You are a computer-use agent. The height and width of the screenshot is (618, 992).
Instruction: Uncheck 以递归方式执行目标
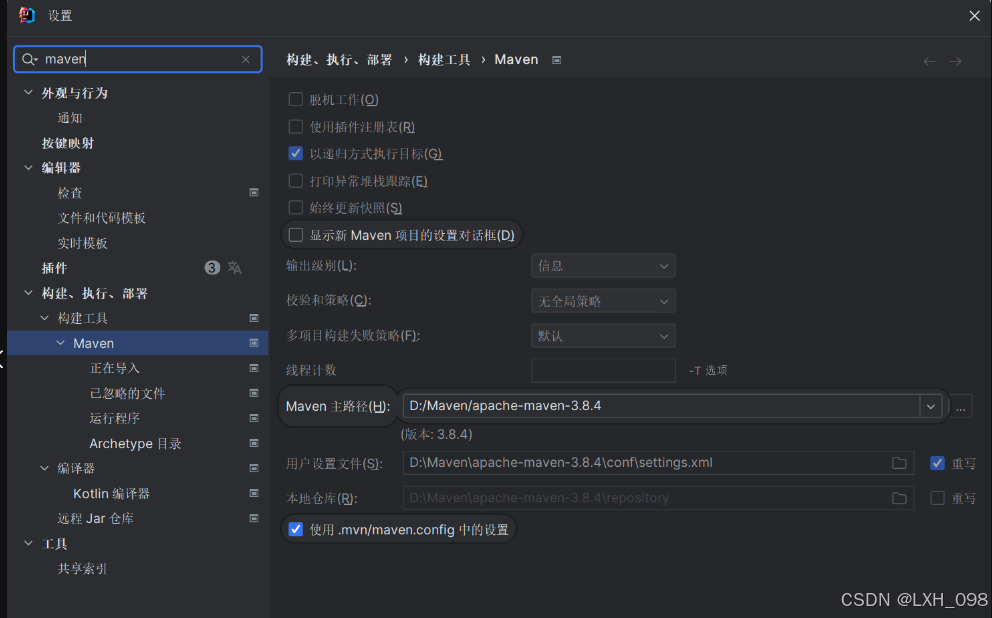pos(295,154)
